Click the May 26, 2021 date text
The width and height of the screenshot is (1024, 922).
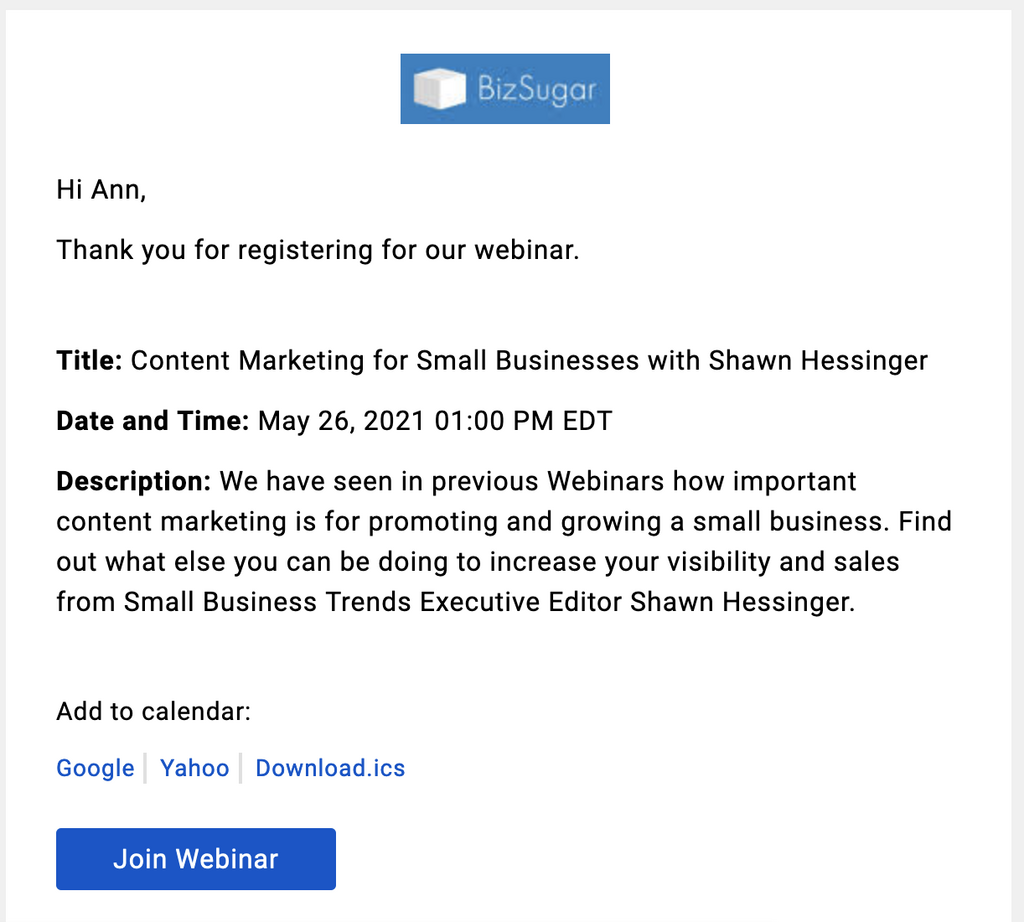tap(342, 421)
